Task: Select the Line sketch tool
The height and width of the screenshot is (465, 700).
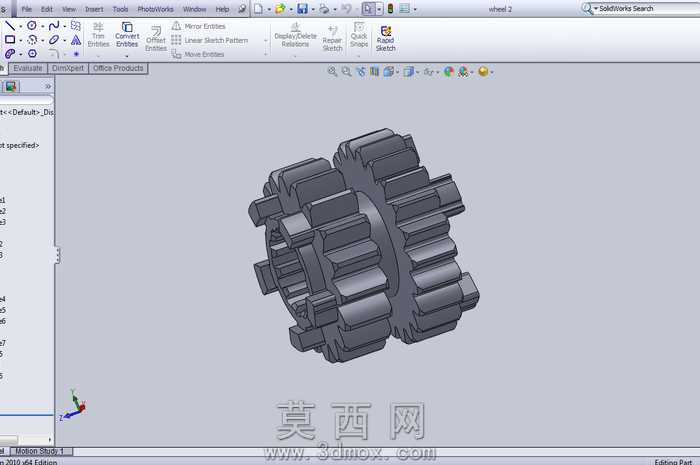Action: tap(10, 25)
